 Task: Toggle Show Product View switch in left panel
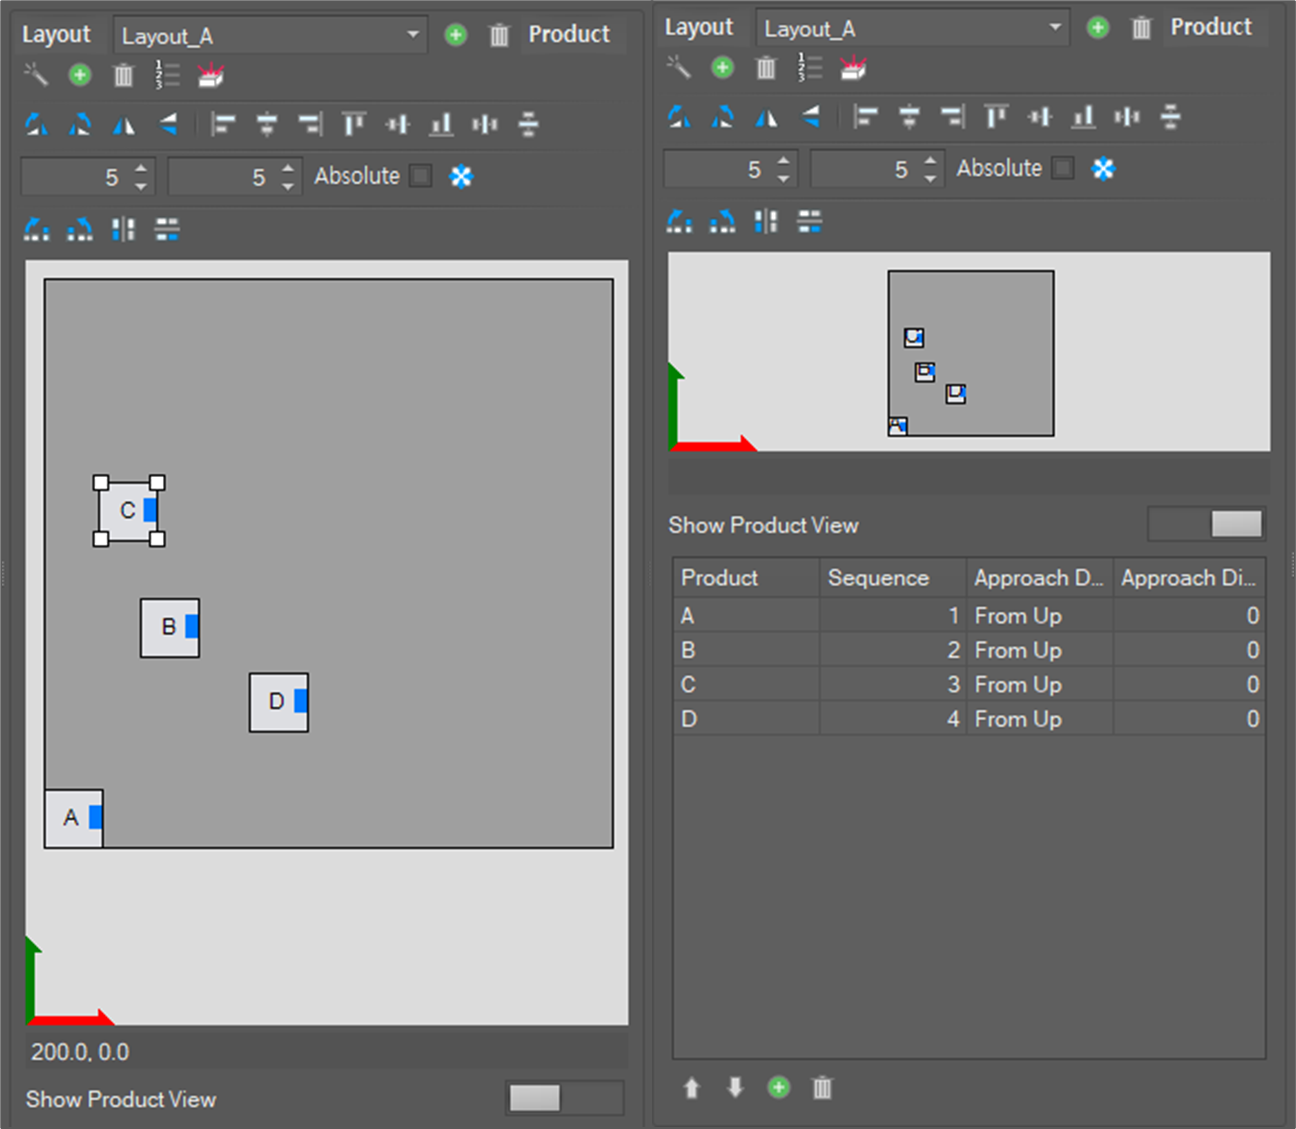(x=564, y=1098)
